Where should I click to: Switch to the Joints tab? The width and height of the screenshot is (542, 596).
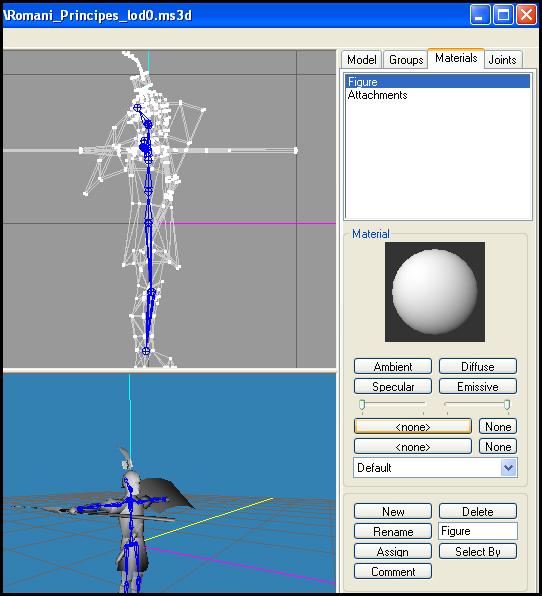[x=502, y=60]
